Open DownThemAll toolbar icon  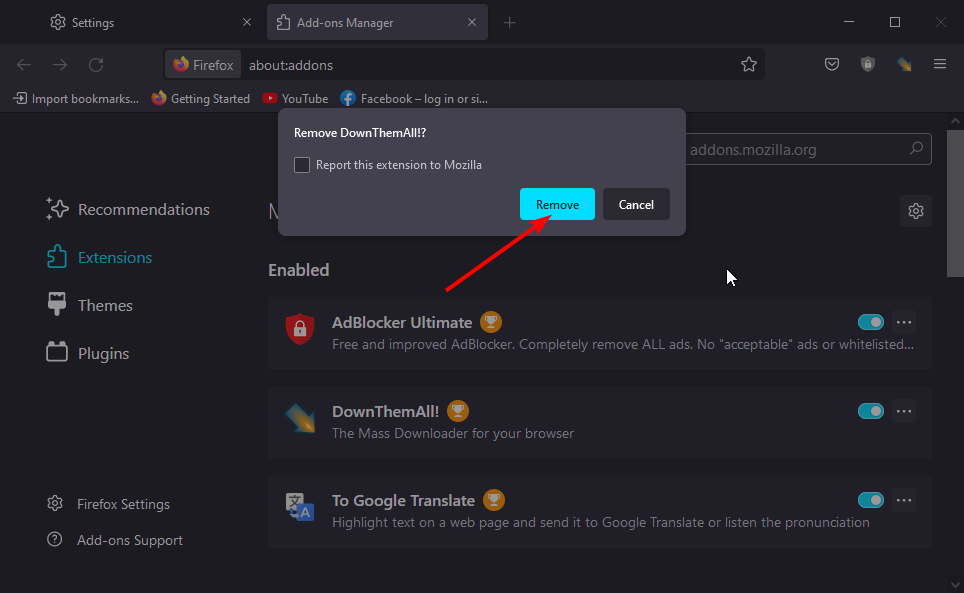click(x=904, y=64)
